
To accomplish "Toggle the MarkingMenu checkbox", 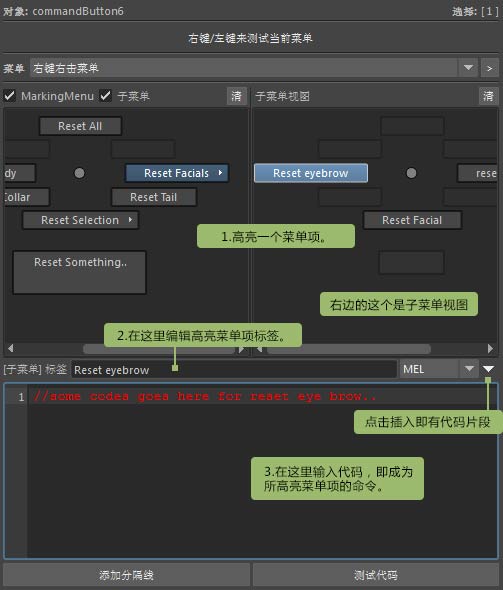I will pos(10,96).
